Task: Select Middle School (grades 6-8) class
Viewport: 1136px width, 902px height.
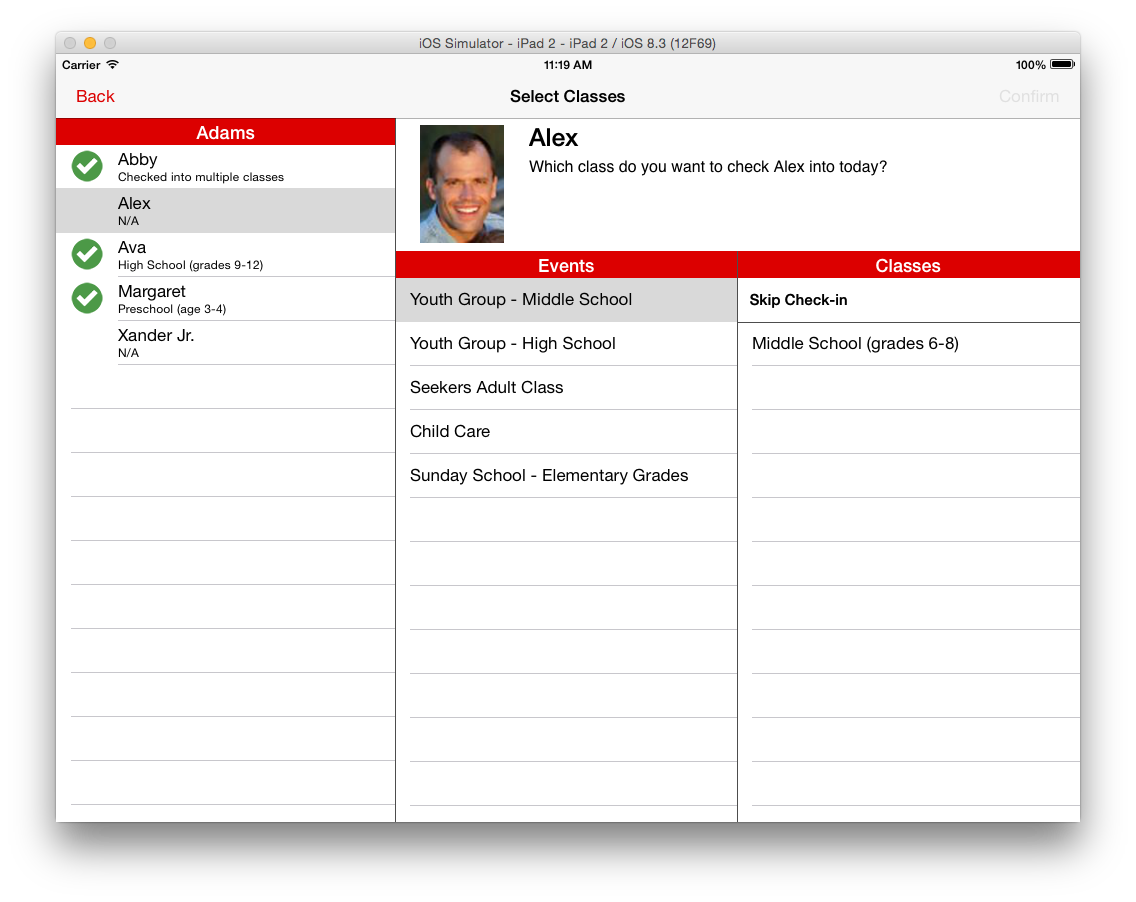Action: click(855, 343)
